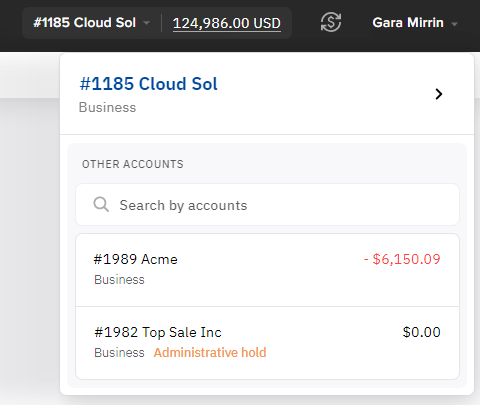Screen dimensions: 480x405
Task: Click the currency exchange refresh icon
Action: pyautogui.click(x=331, y=22)
